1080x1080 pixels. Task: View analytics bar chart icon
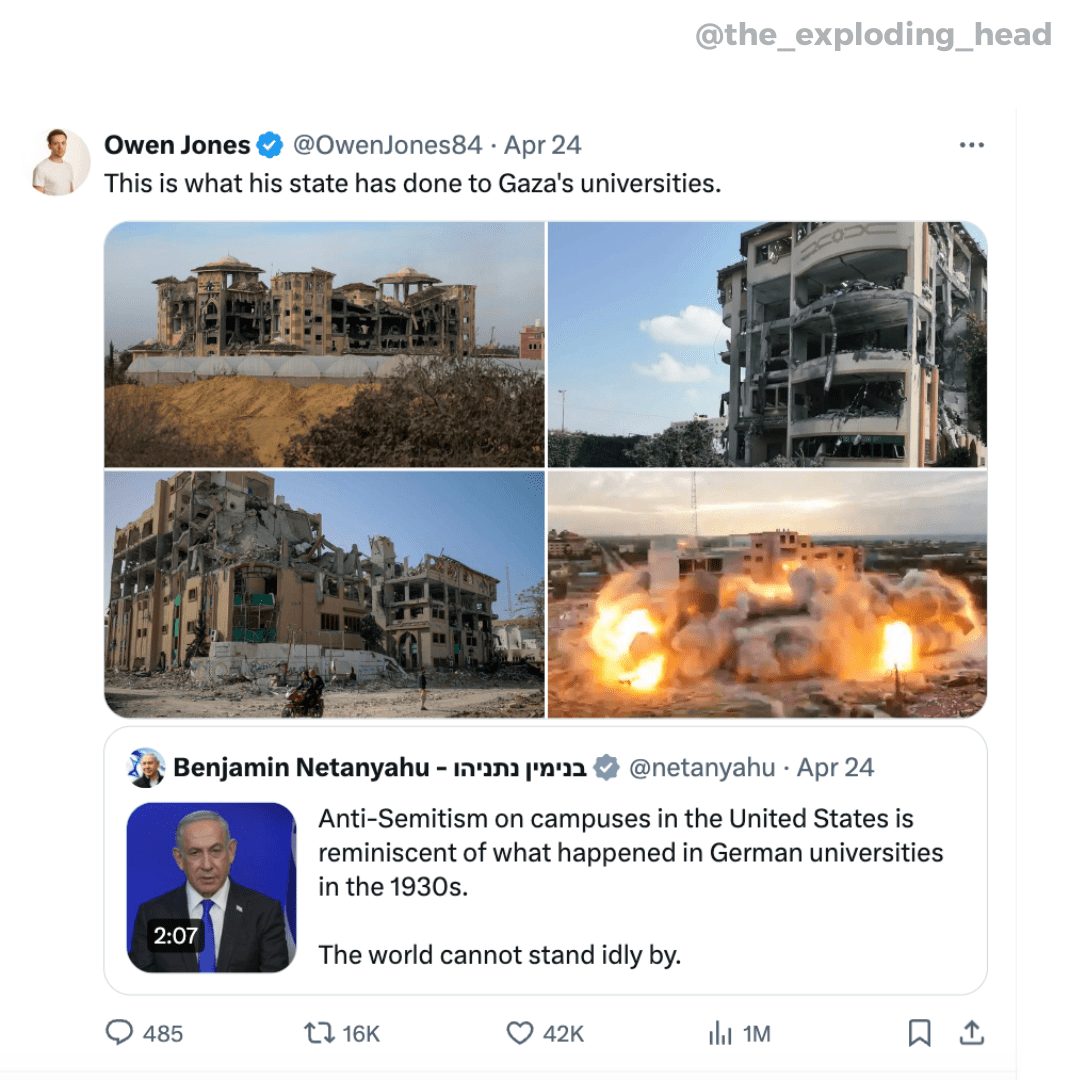coord(720,1033)
